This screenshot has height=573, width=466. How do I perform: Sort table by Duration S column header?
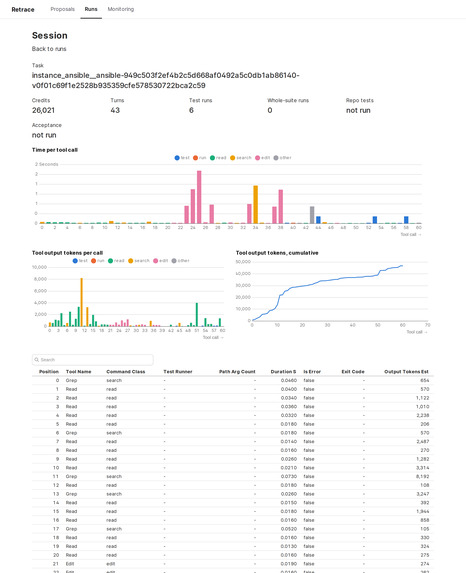(x=283, y=372)
